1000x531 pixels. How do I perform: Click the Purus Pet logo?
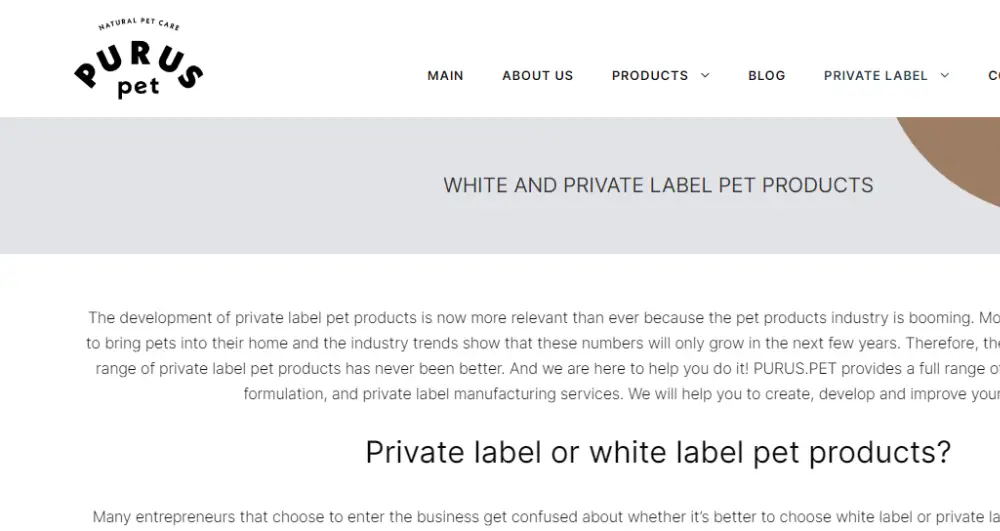tap(138, 59)
